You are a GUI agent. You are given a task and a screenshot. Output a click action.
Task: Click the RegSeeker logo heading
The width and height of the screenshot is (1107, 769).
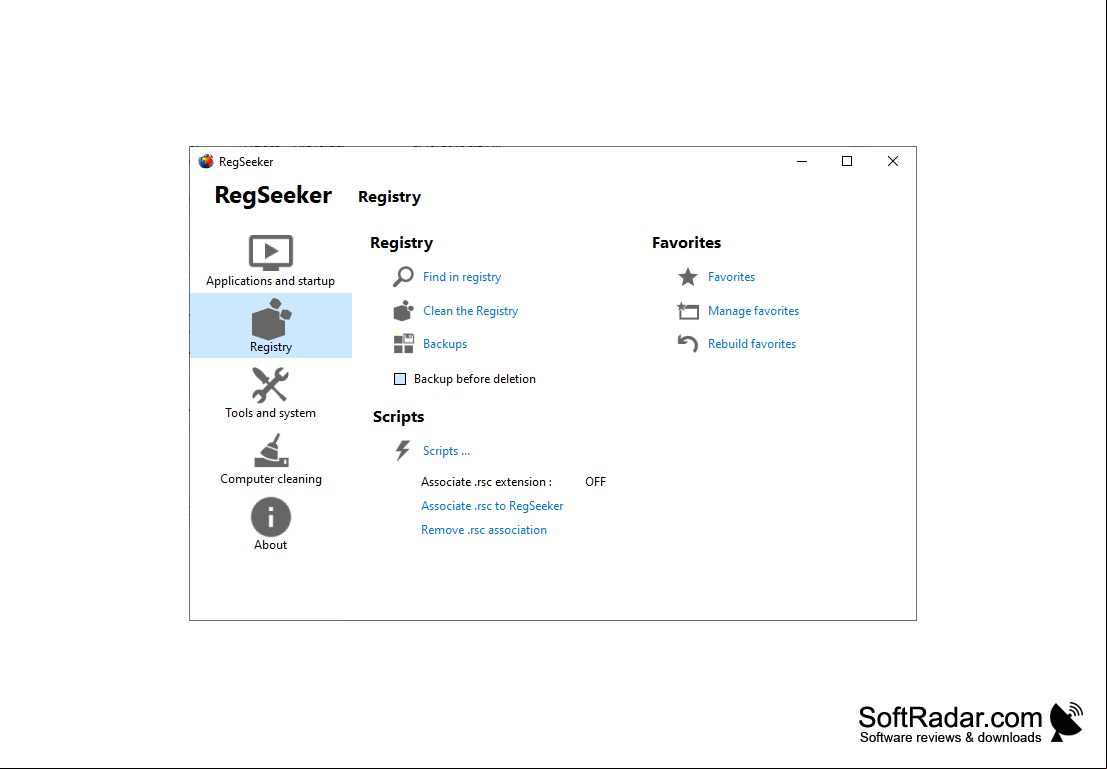click(x=273, y=195)
